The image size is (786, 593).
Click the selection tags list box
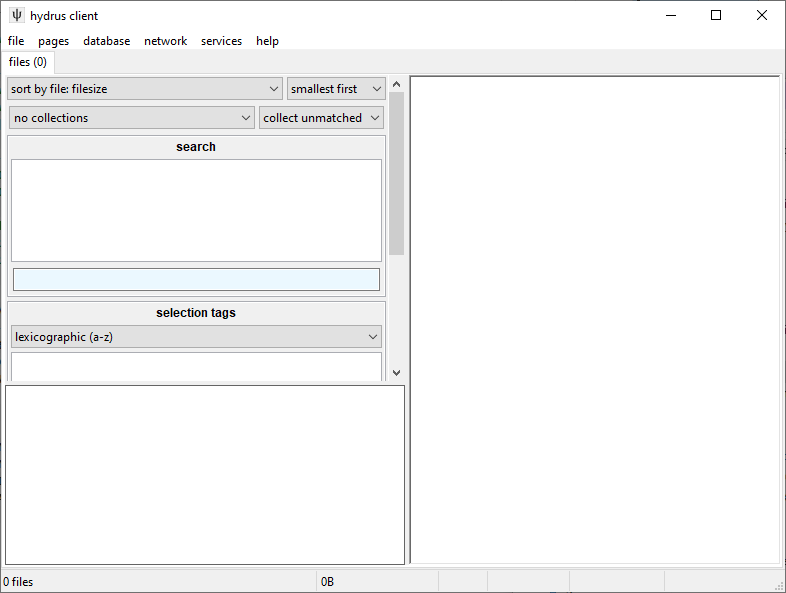pyautogui.click(x=196, y=367)
